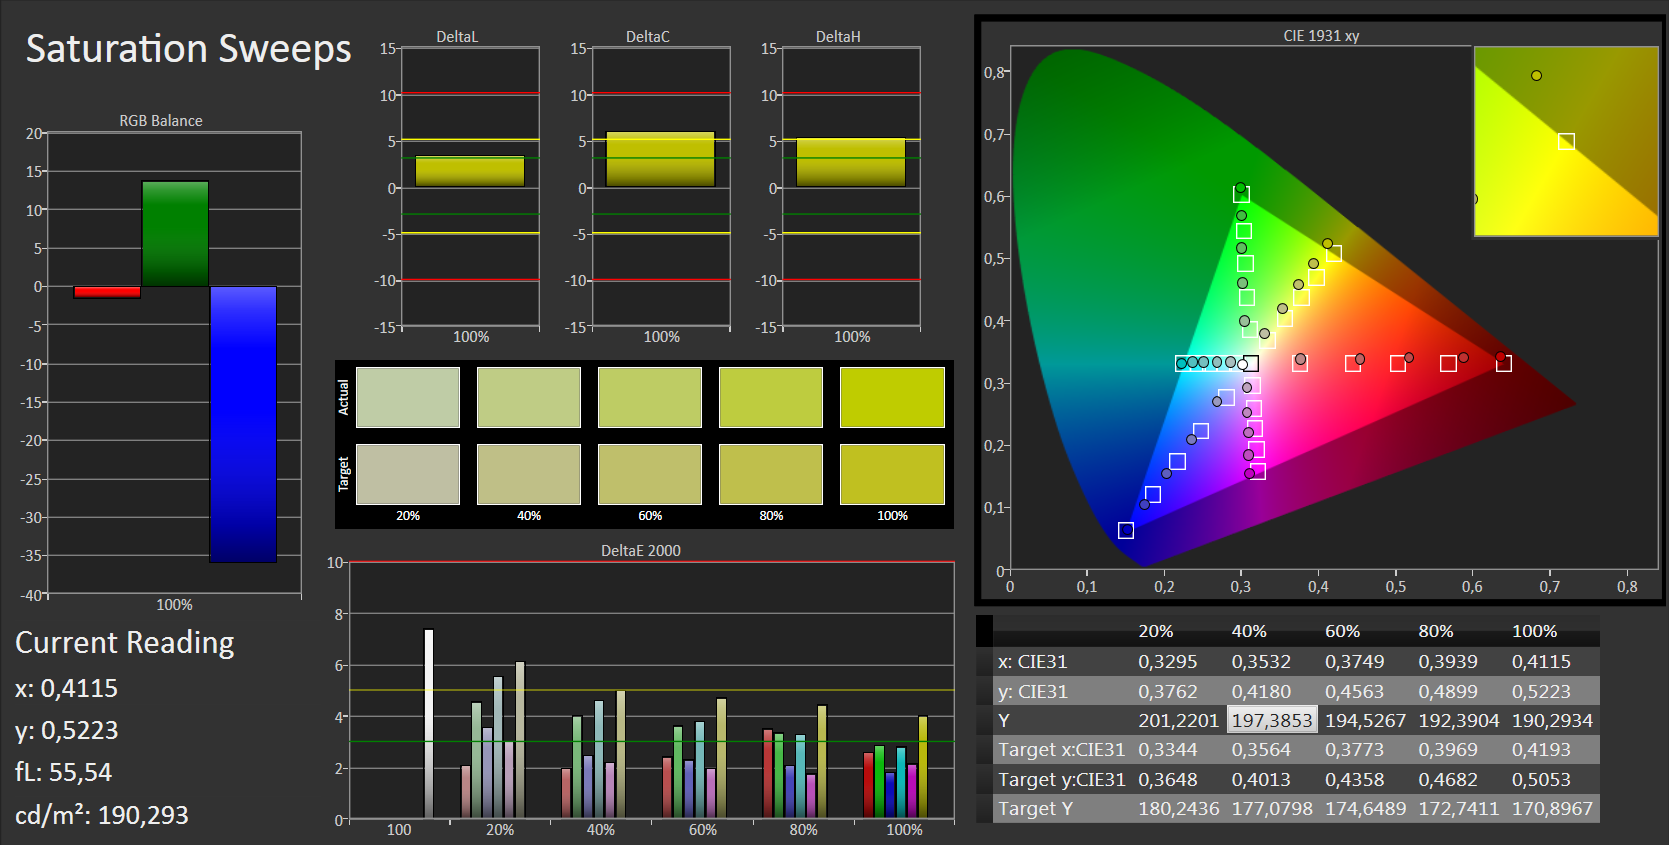This screenshot has width=1669, height=845.
Task: Select the 20% Y value 201,2201
Action: (1178, 720)
